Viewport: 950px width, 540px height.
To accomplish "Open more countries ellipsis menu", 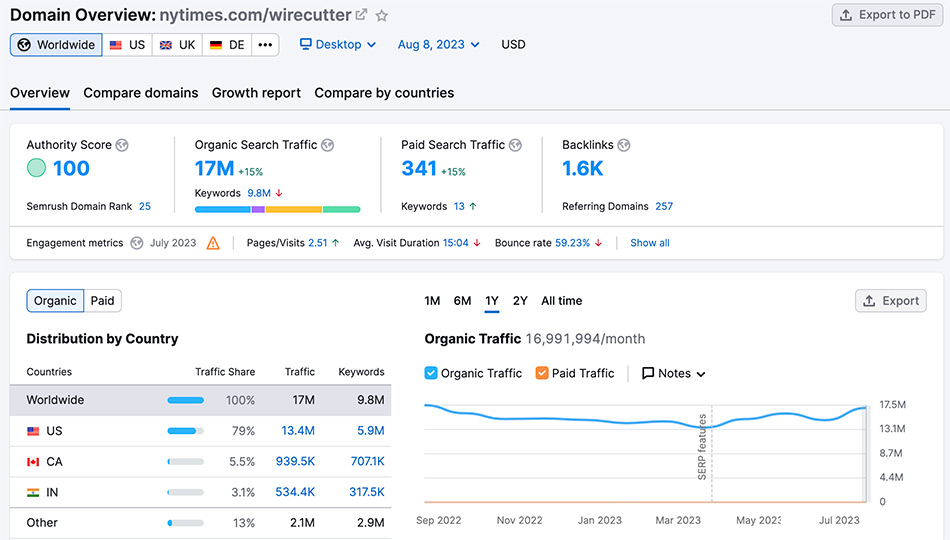I will [265, 45].
